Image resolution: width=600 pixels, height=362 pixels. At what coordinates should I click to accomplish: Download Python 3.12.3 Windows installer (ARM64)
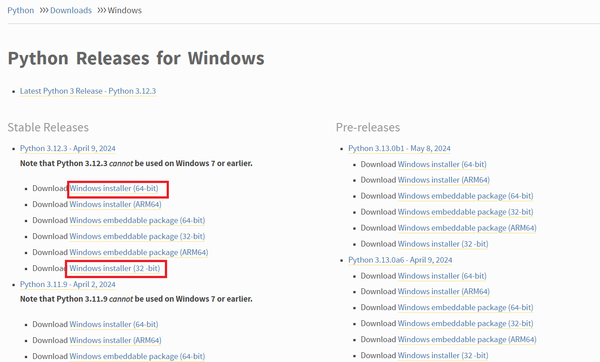pos(115,205)
